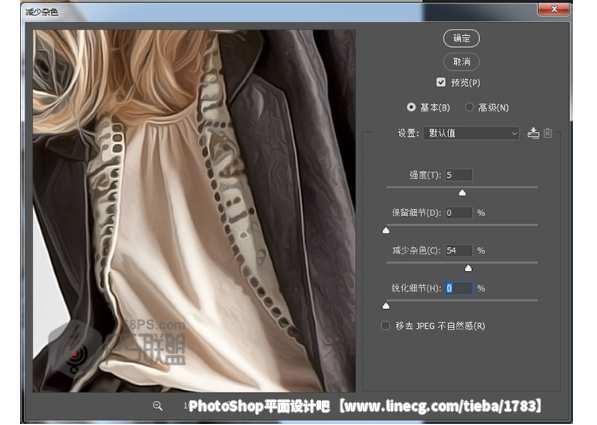
Task: Enable 移去 JPEG 不自然感(R) checkbox
Action: pos(385,326)
